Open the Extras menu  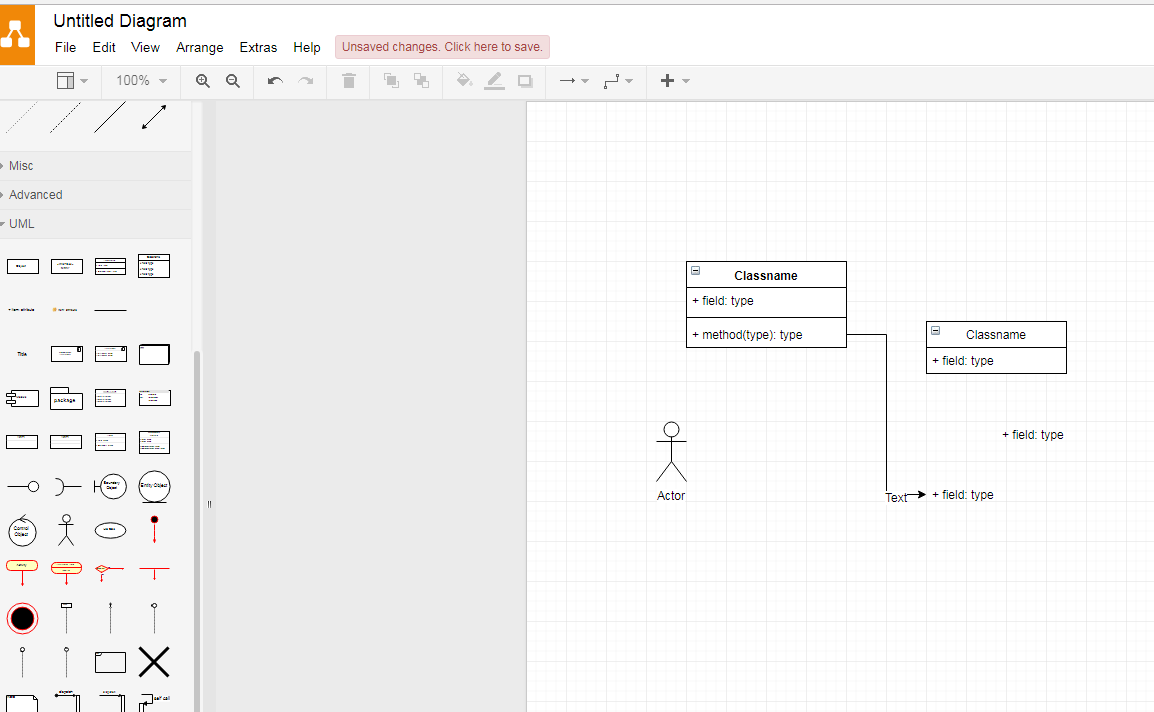(x=258, y=47)
